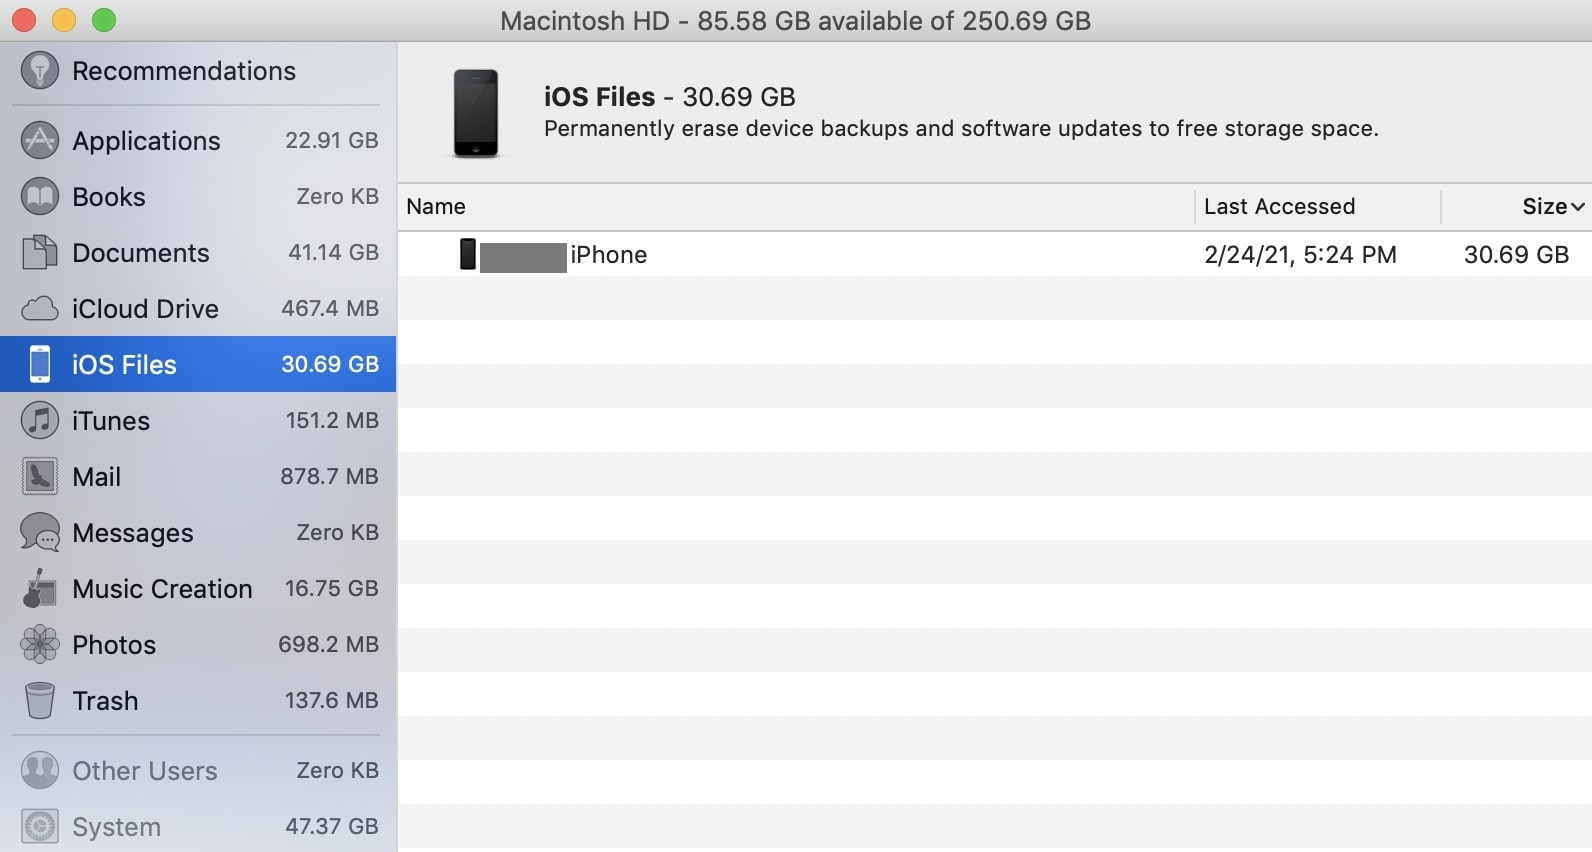Switch to the iOS Files category
The height and width of the screenshot is (852, 1592).
(x=198, y=364)
